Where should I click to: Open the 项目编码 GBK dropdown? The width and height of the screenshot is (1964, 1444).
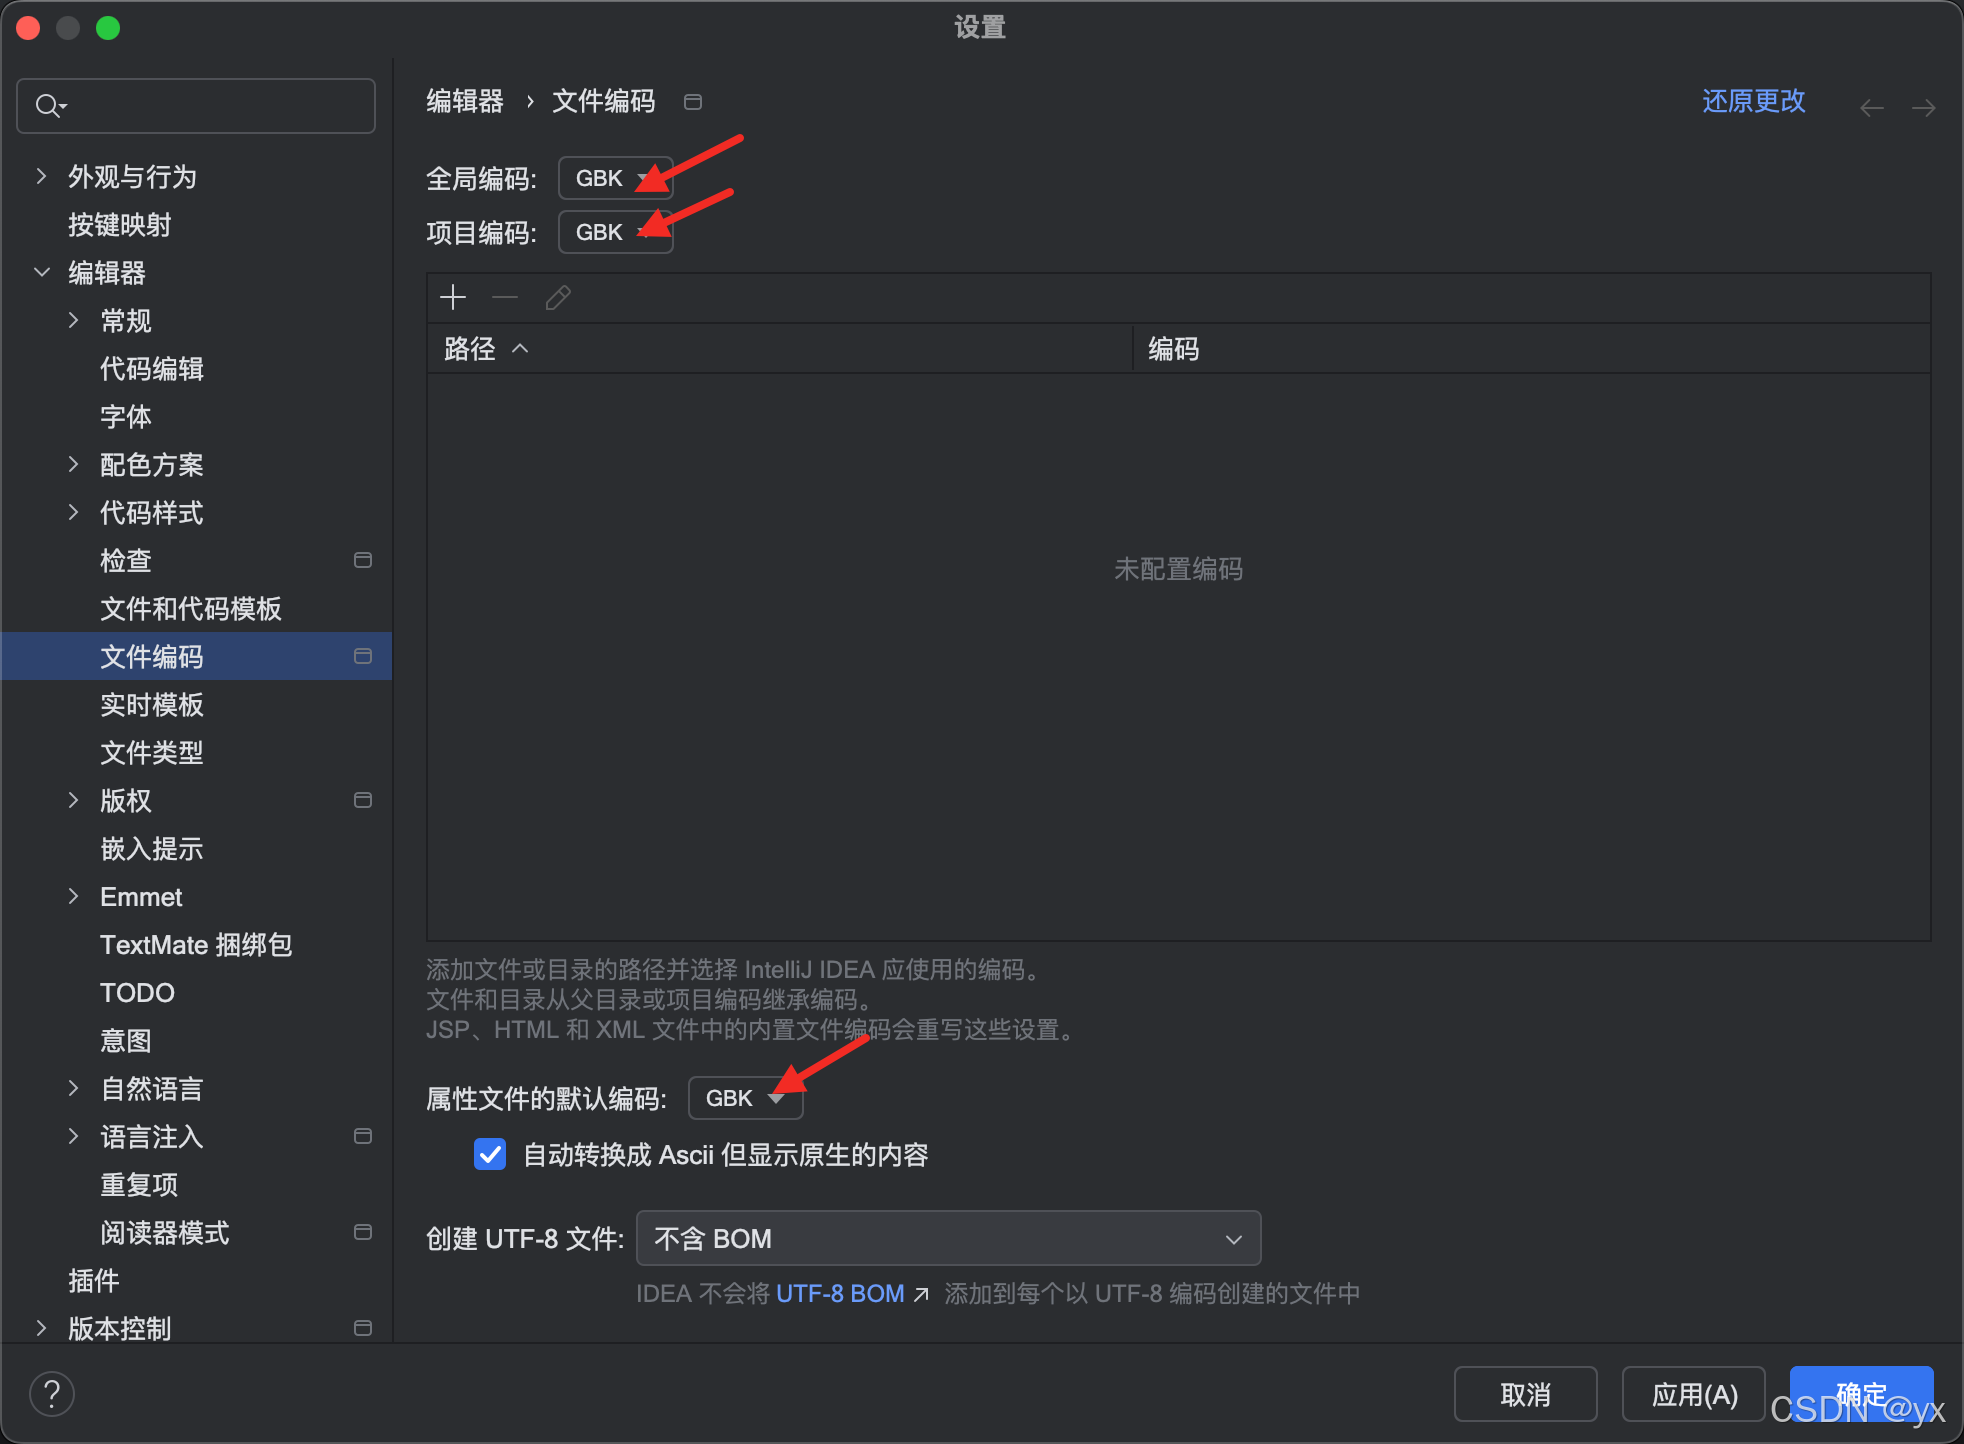click(615, 232)
